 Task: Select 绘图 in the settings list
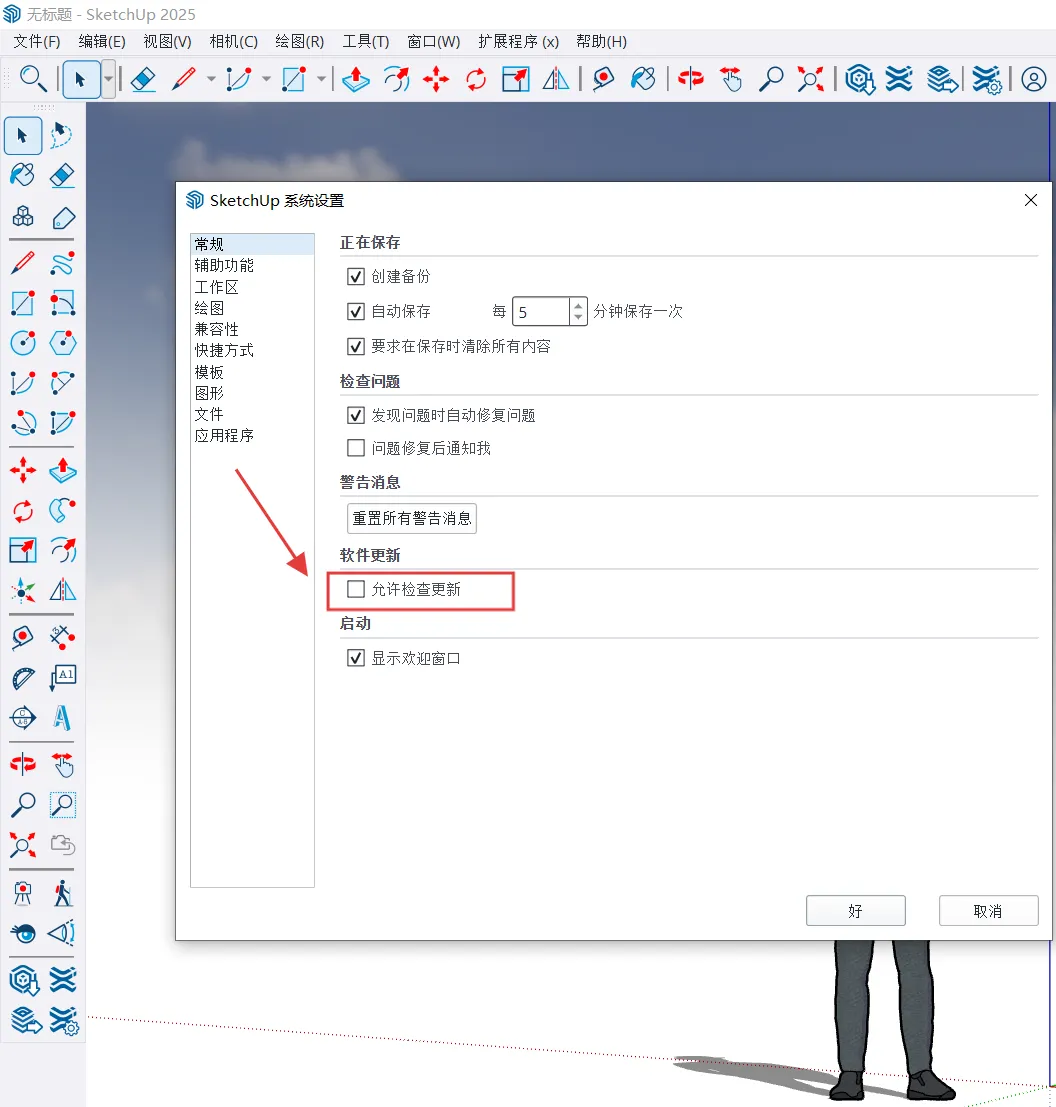pyautogui.click(x=252, y=308)
